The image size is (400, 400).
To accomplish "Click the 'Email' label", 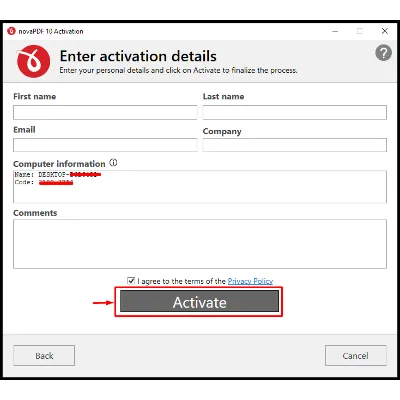I will click(x=24, y=130).
